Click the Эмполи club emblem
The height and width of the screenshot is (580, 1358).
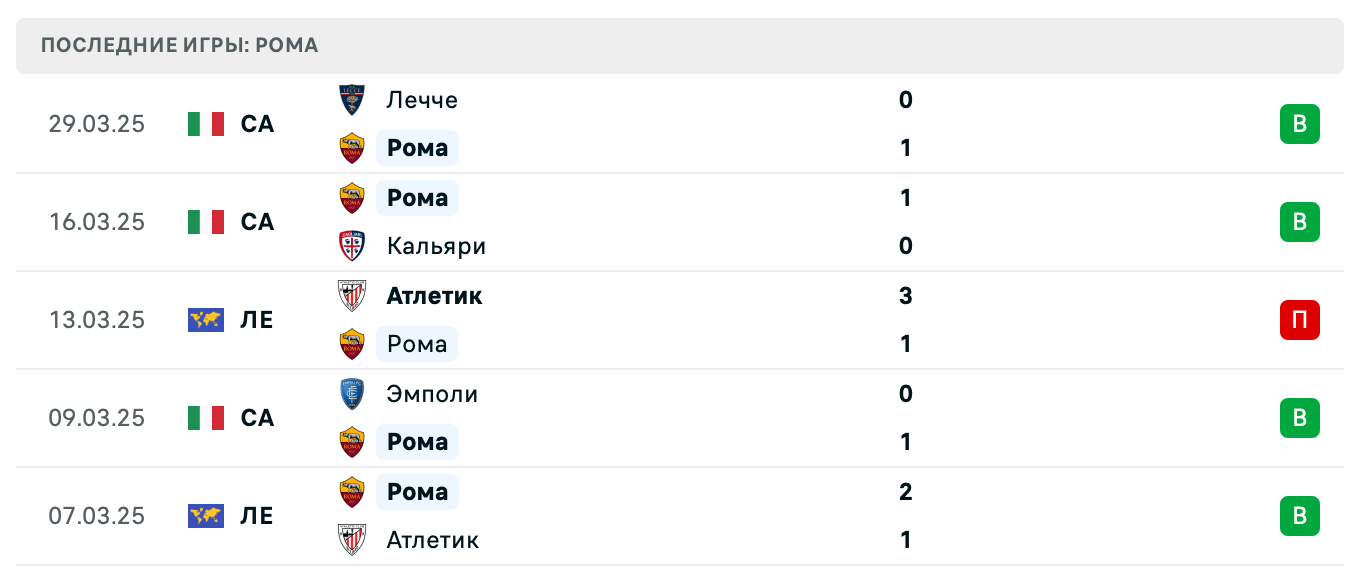[x=352, y=394]
